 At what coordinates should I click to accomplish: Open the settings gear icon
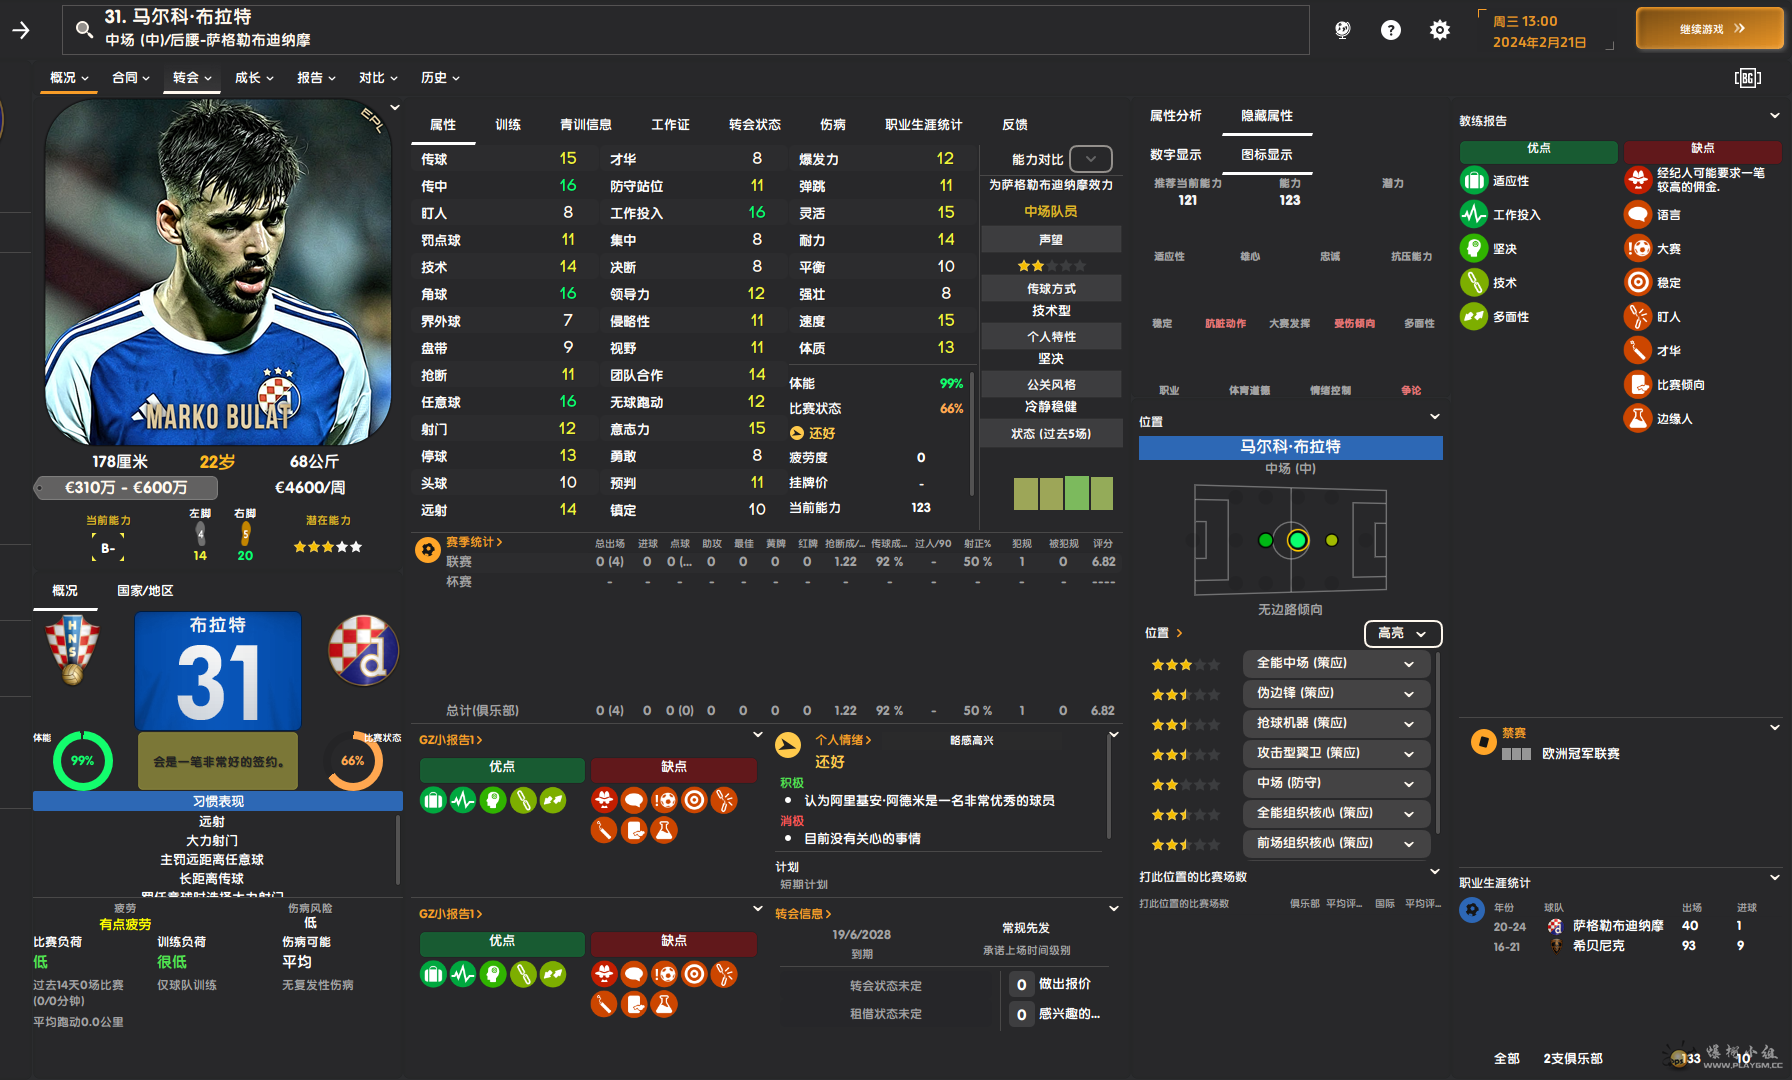[x=1439, y=30]
